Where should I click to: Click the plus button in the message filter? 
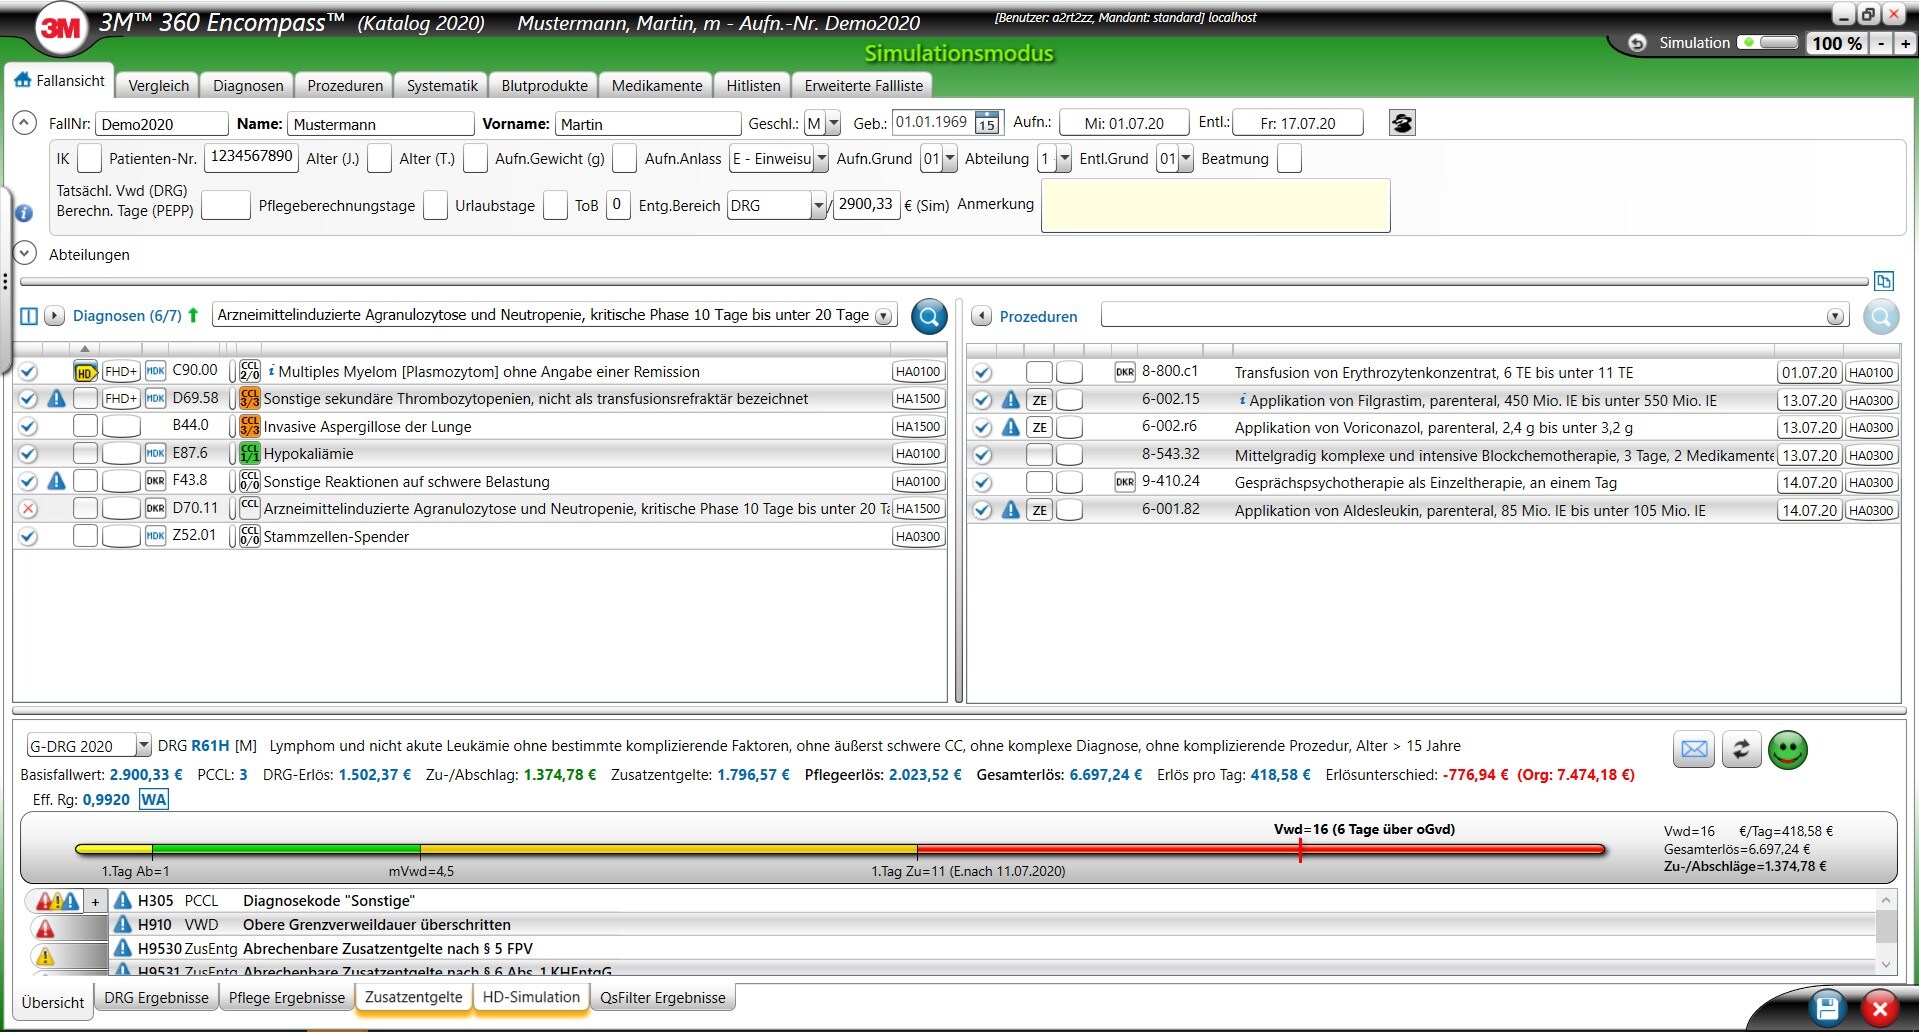point(95,901)
